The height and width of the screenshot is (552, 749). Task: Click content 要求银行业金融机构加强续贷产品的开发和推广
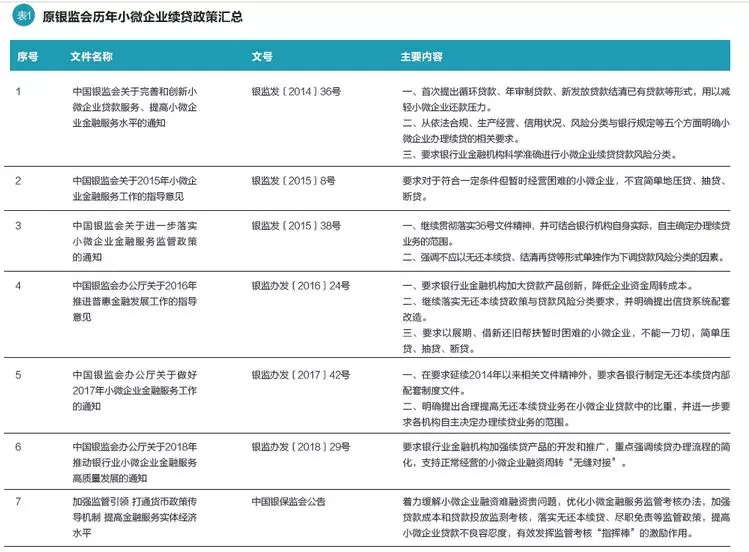(566, 455)
